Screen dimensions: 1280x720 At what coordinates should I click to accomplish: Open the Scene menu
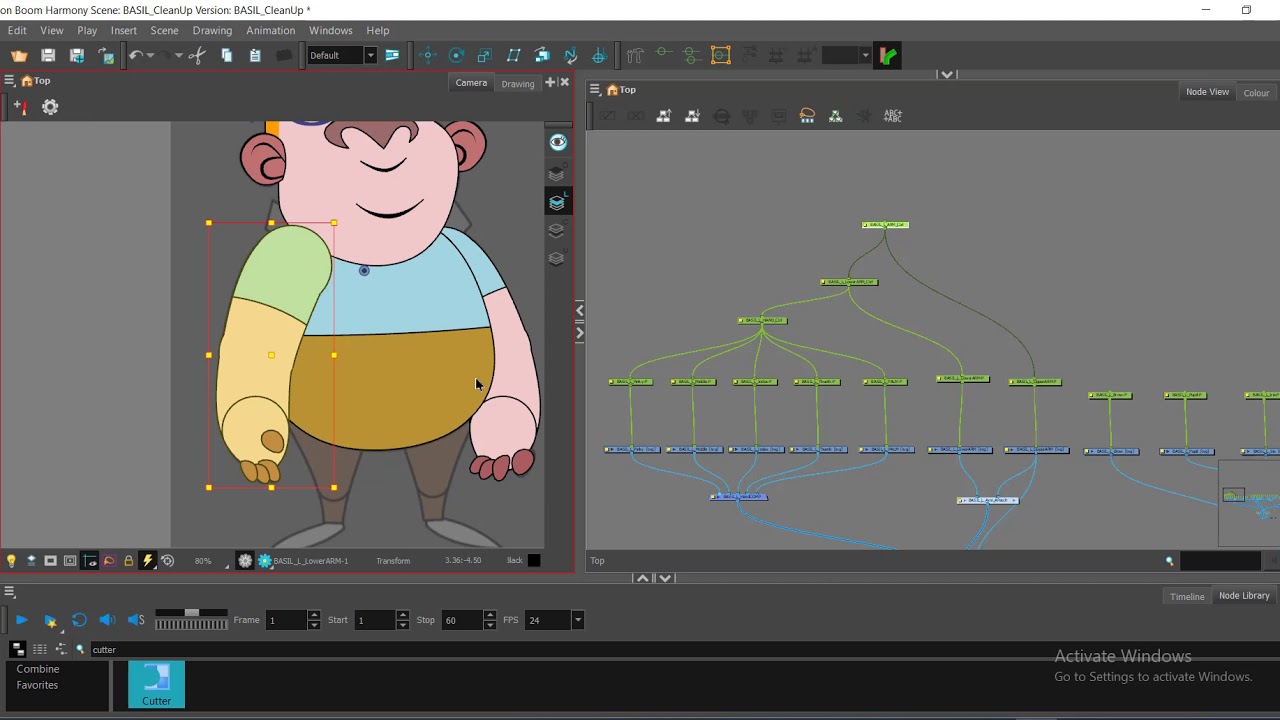[x=164, y=30]
